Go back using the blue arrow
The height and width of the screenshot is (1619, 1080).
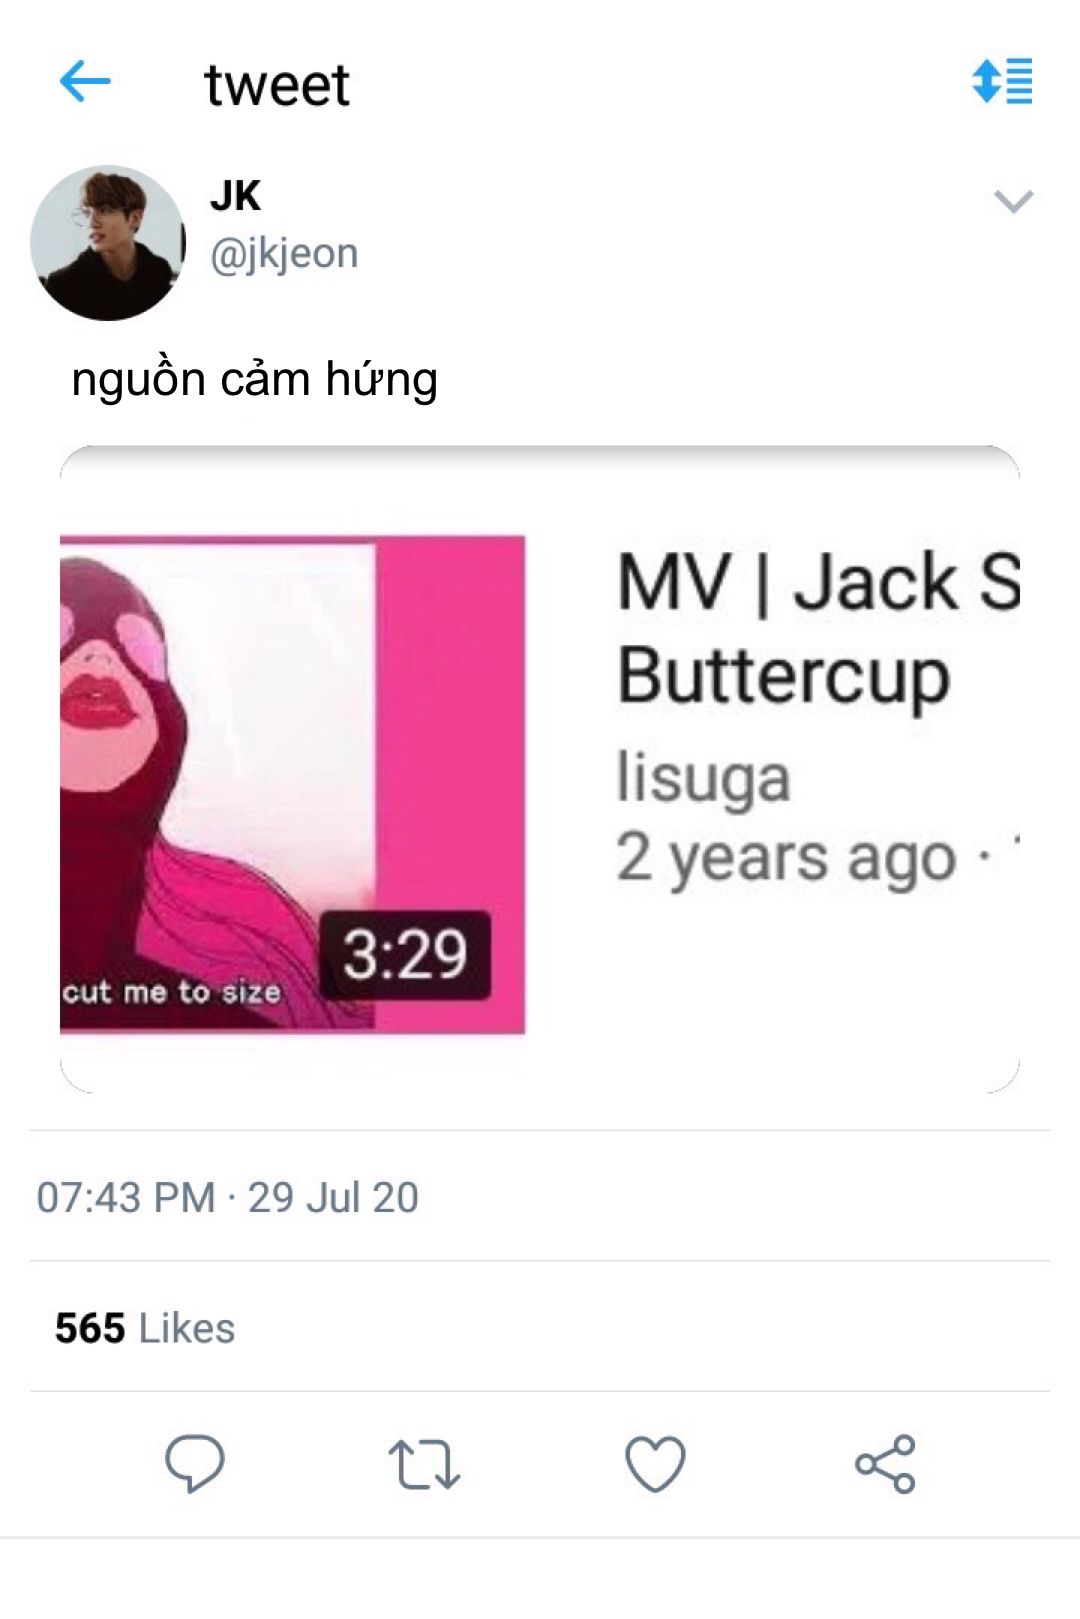pyautogui.click(x=85, y=81)
